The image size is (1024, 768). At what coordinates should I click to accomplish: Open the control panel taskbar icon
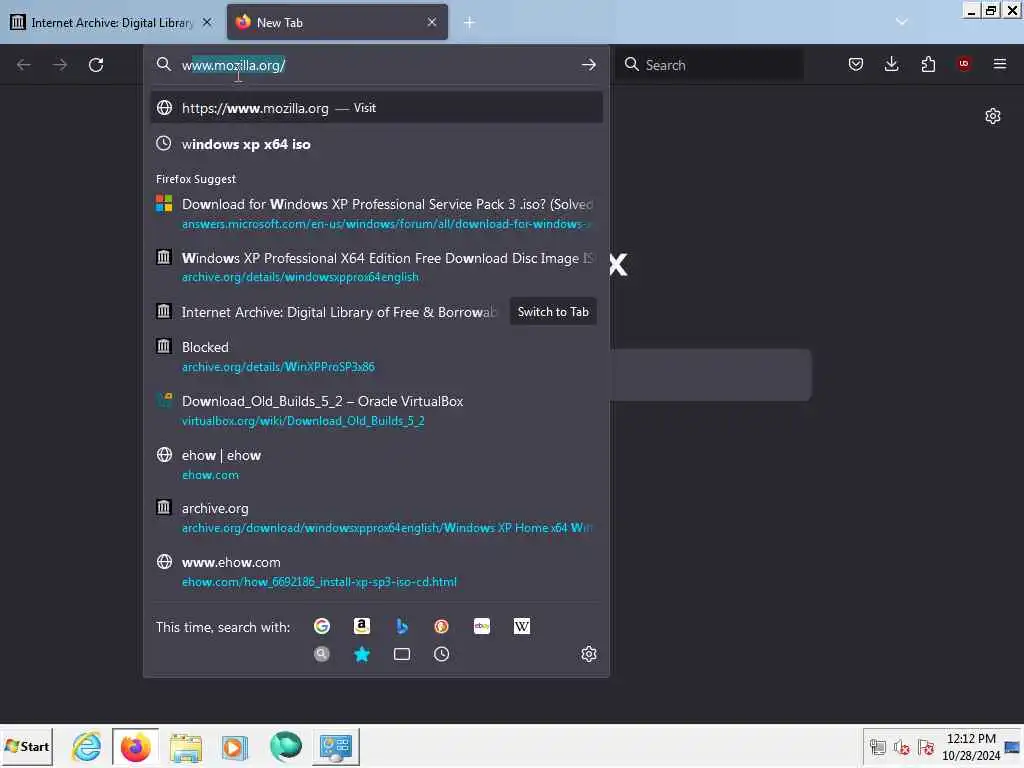pyautogui.click(x=336, y=746)
